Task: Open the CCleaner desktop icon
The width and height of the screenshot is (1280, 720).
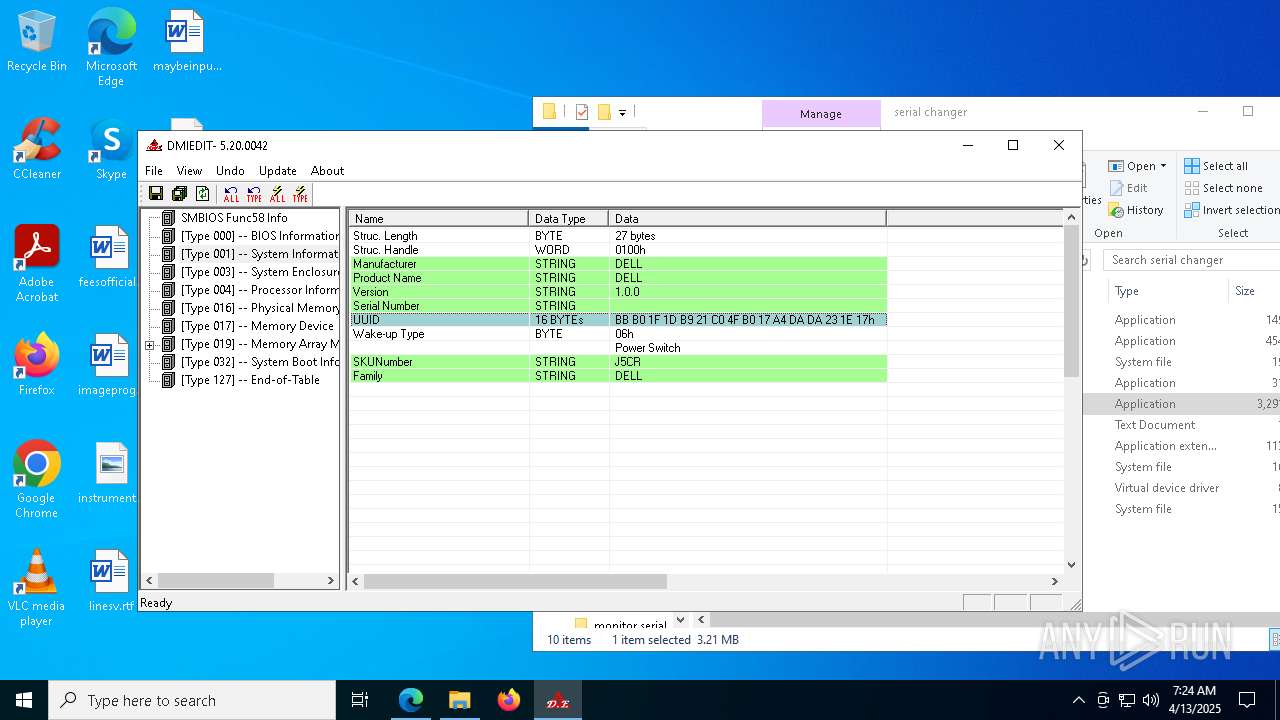Action: [37, 150]
